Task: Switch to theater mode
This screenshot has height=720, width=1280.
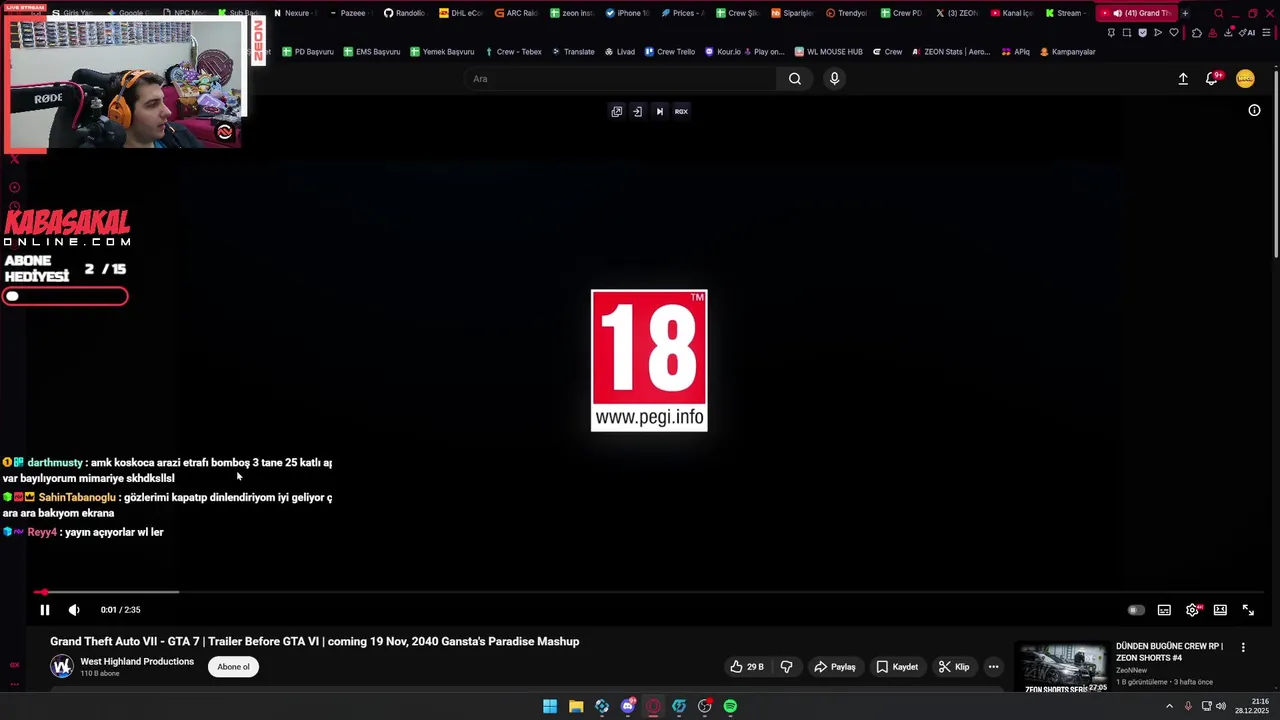Action: click(x=1220, y=610)
